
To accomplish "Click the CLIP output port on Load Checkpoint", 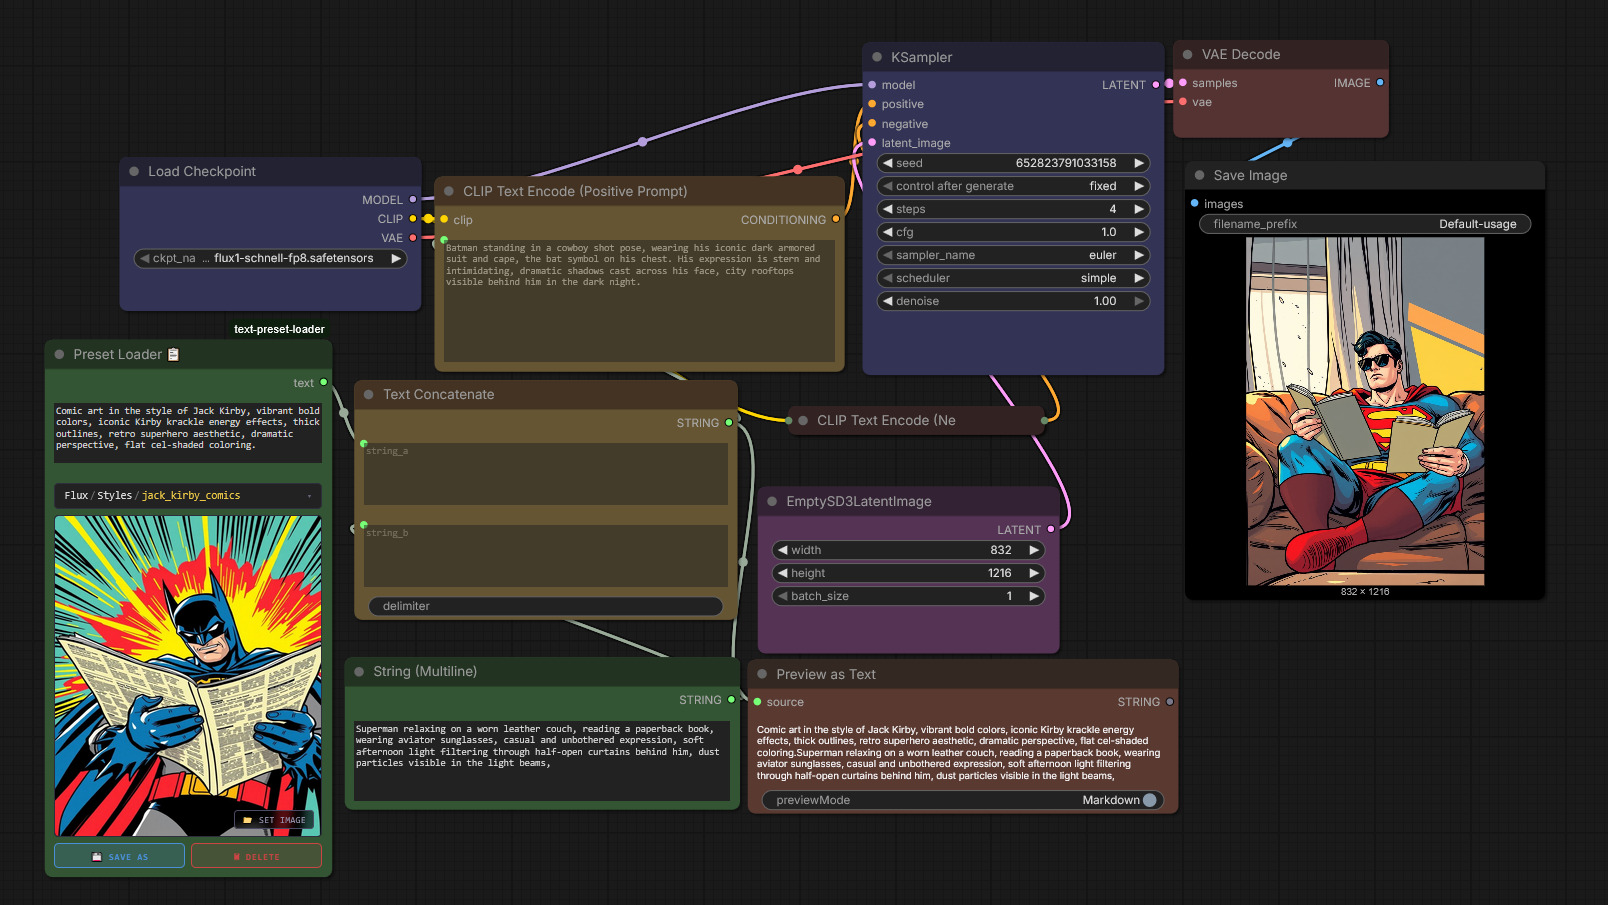I will coord(413,219).
